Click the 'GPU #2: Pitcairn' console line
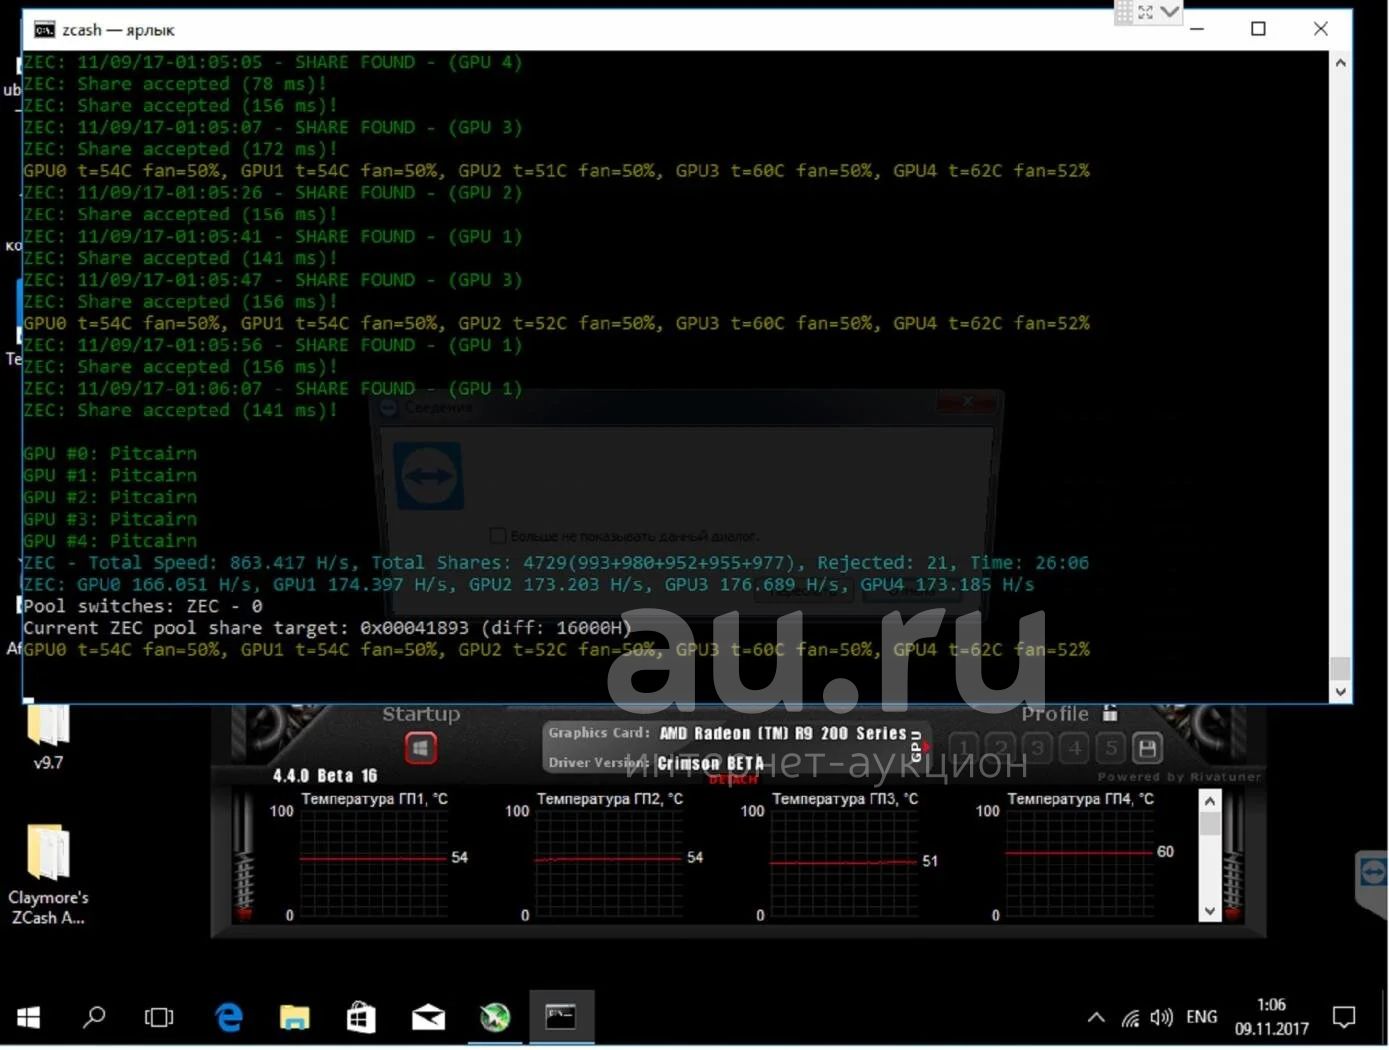This screenshot has width=1389, height=1050. click(110, 498)
